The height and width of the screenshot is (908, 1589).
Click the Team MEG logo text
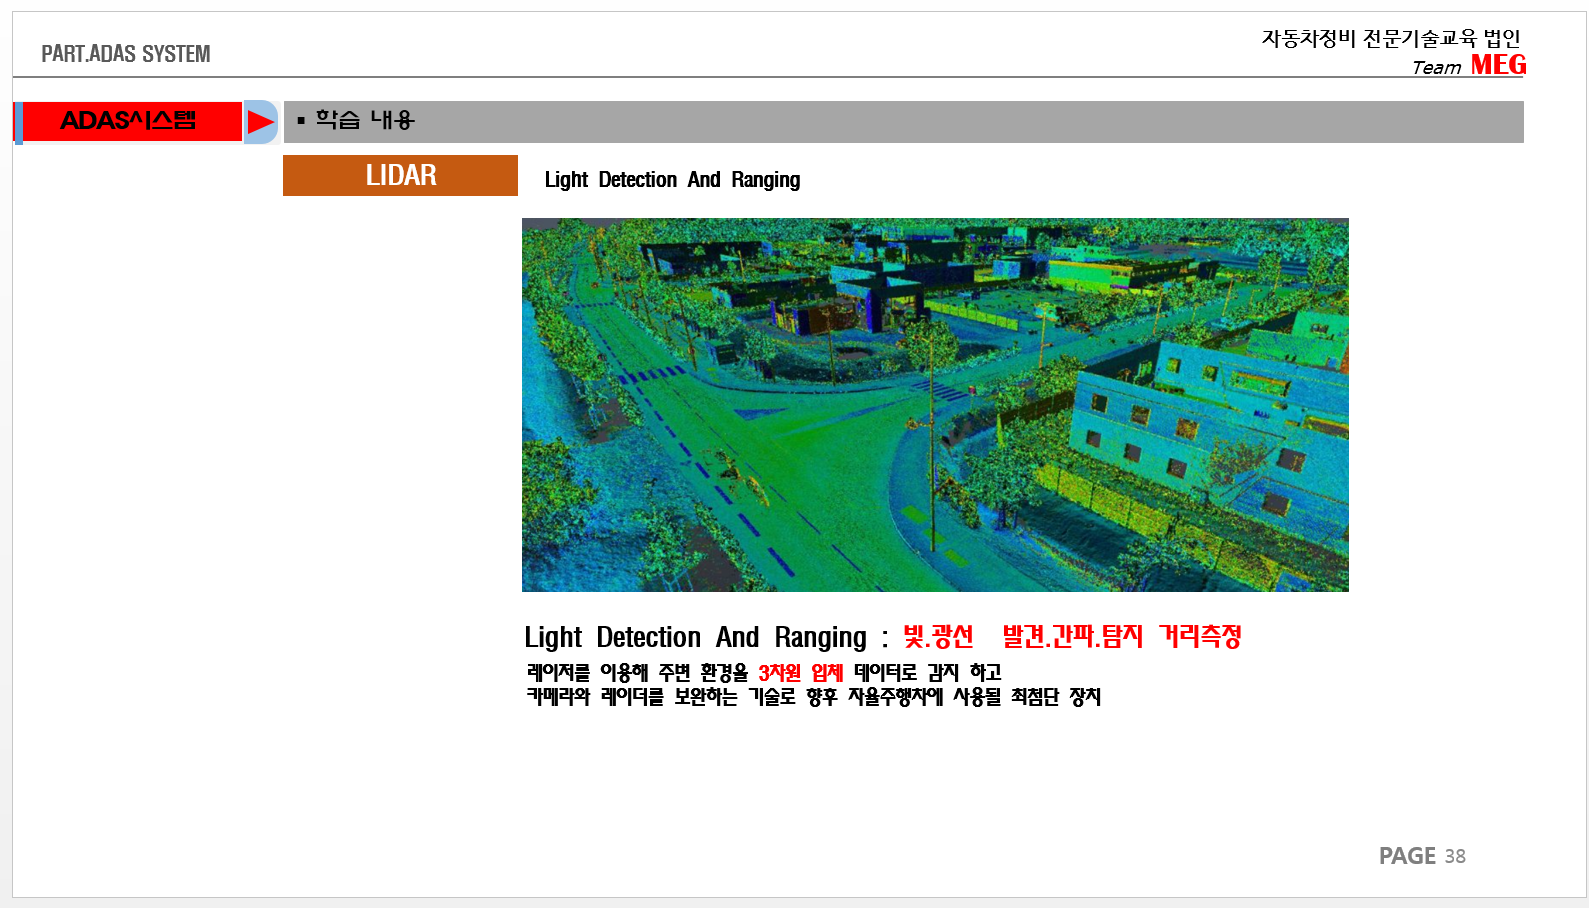coord(1468,66)
